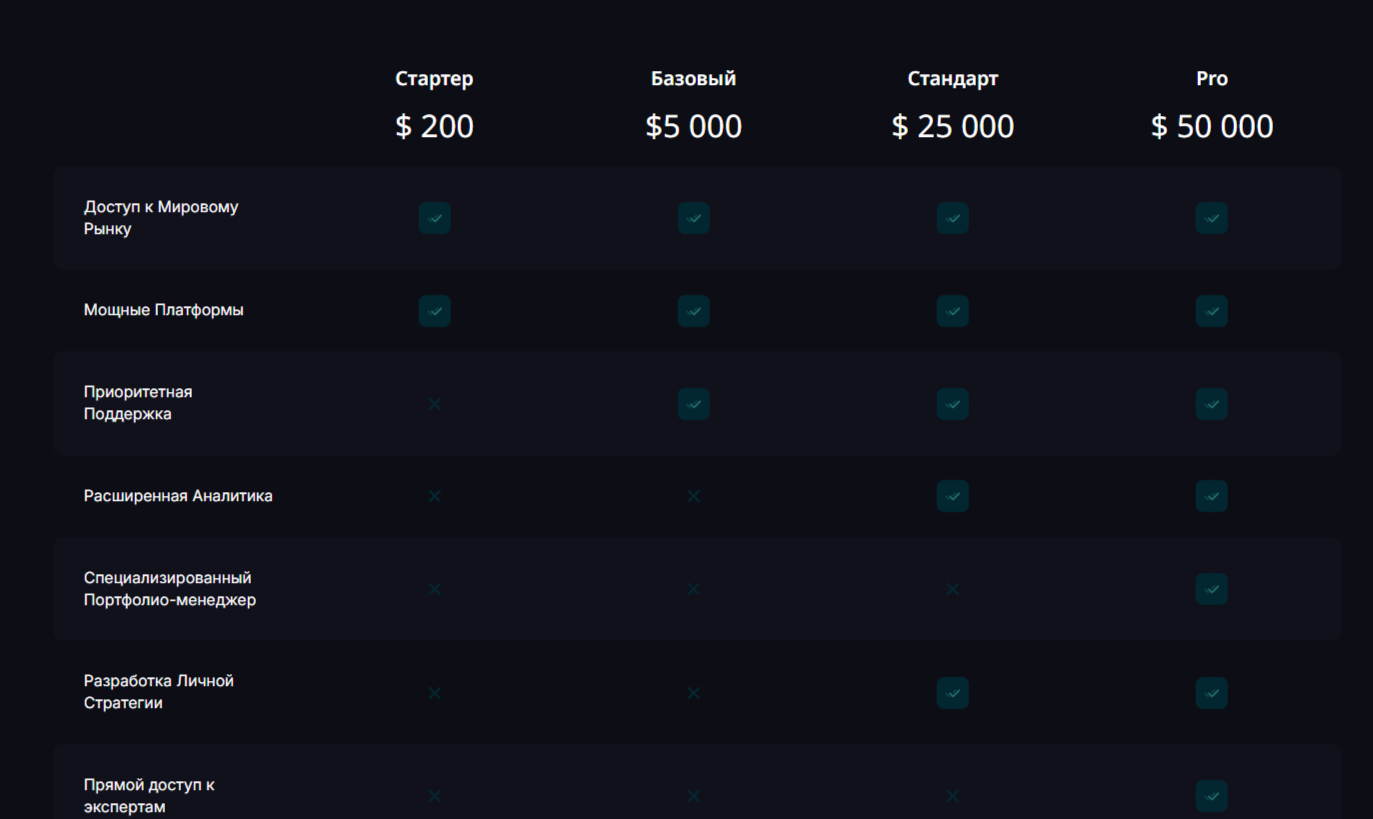This screenshot has width=1373, height=819.
Task: Click Pro checkmark for Специализированный Портфолио-менеджер
Action: click(x=1211, y=589)
